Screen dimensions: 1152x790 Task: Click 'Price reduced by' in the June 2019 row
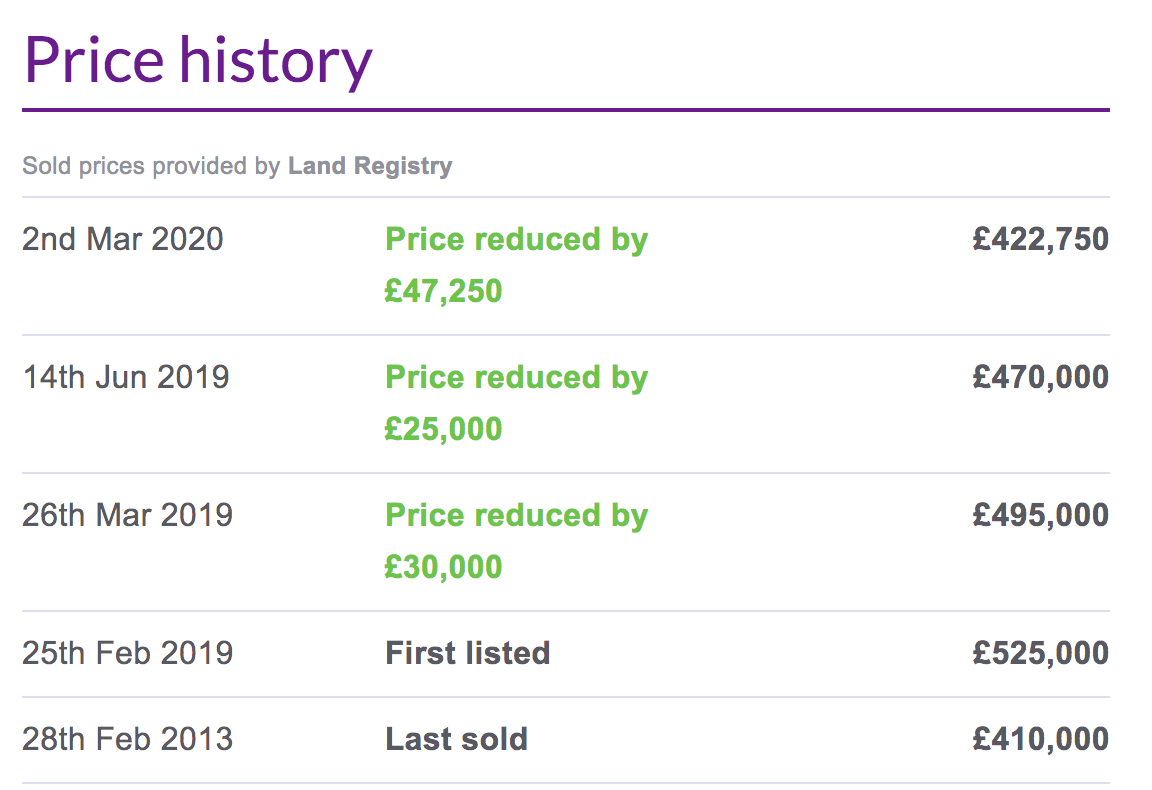[516, 378]
